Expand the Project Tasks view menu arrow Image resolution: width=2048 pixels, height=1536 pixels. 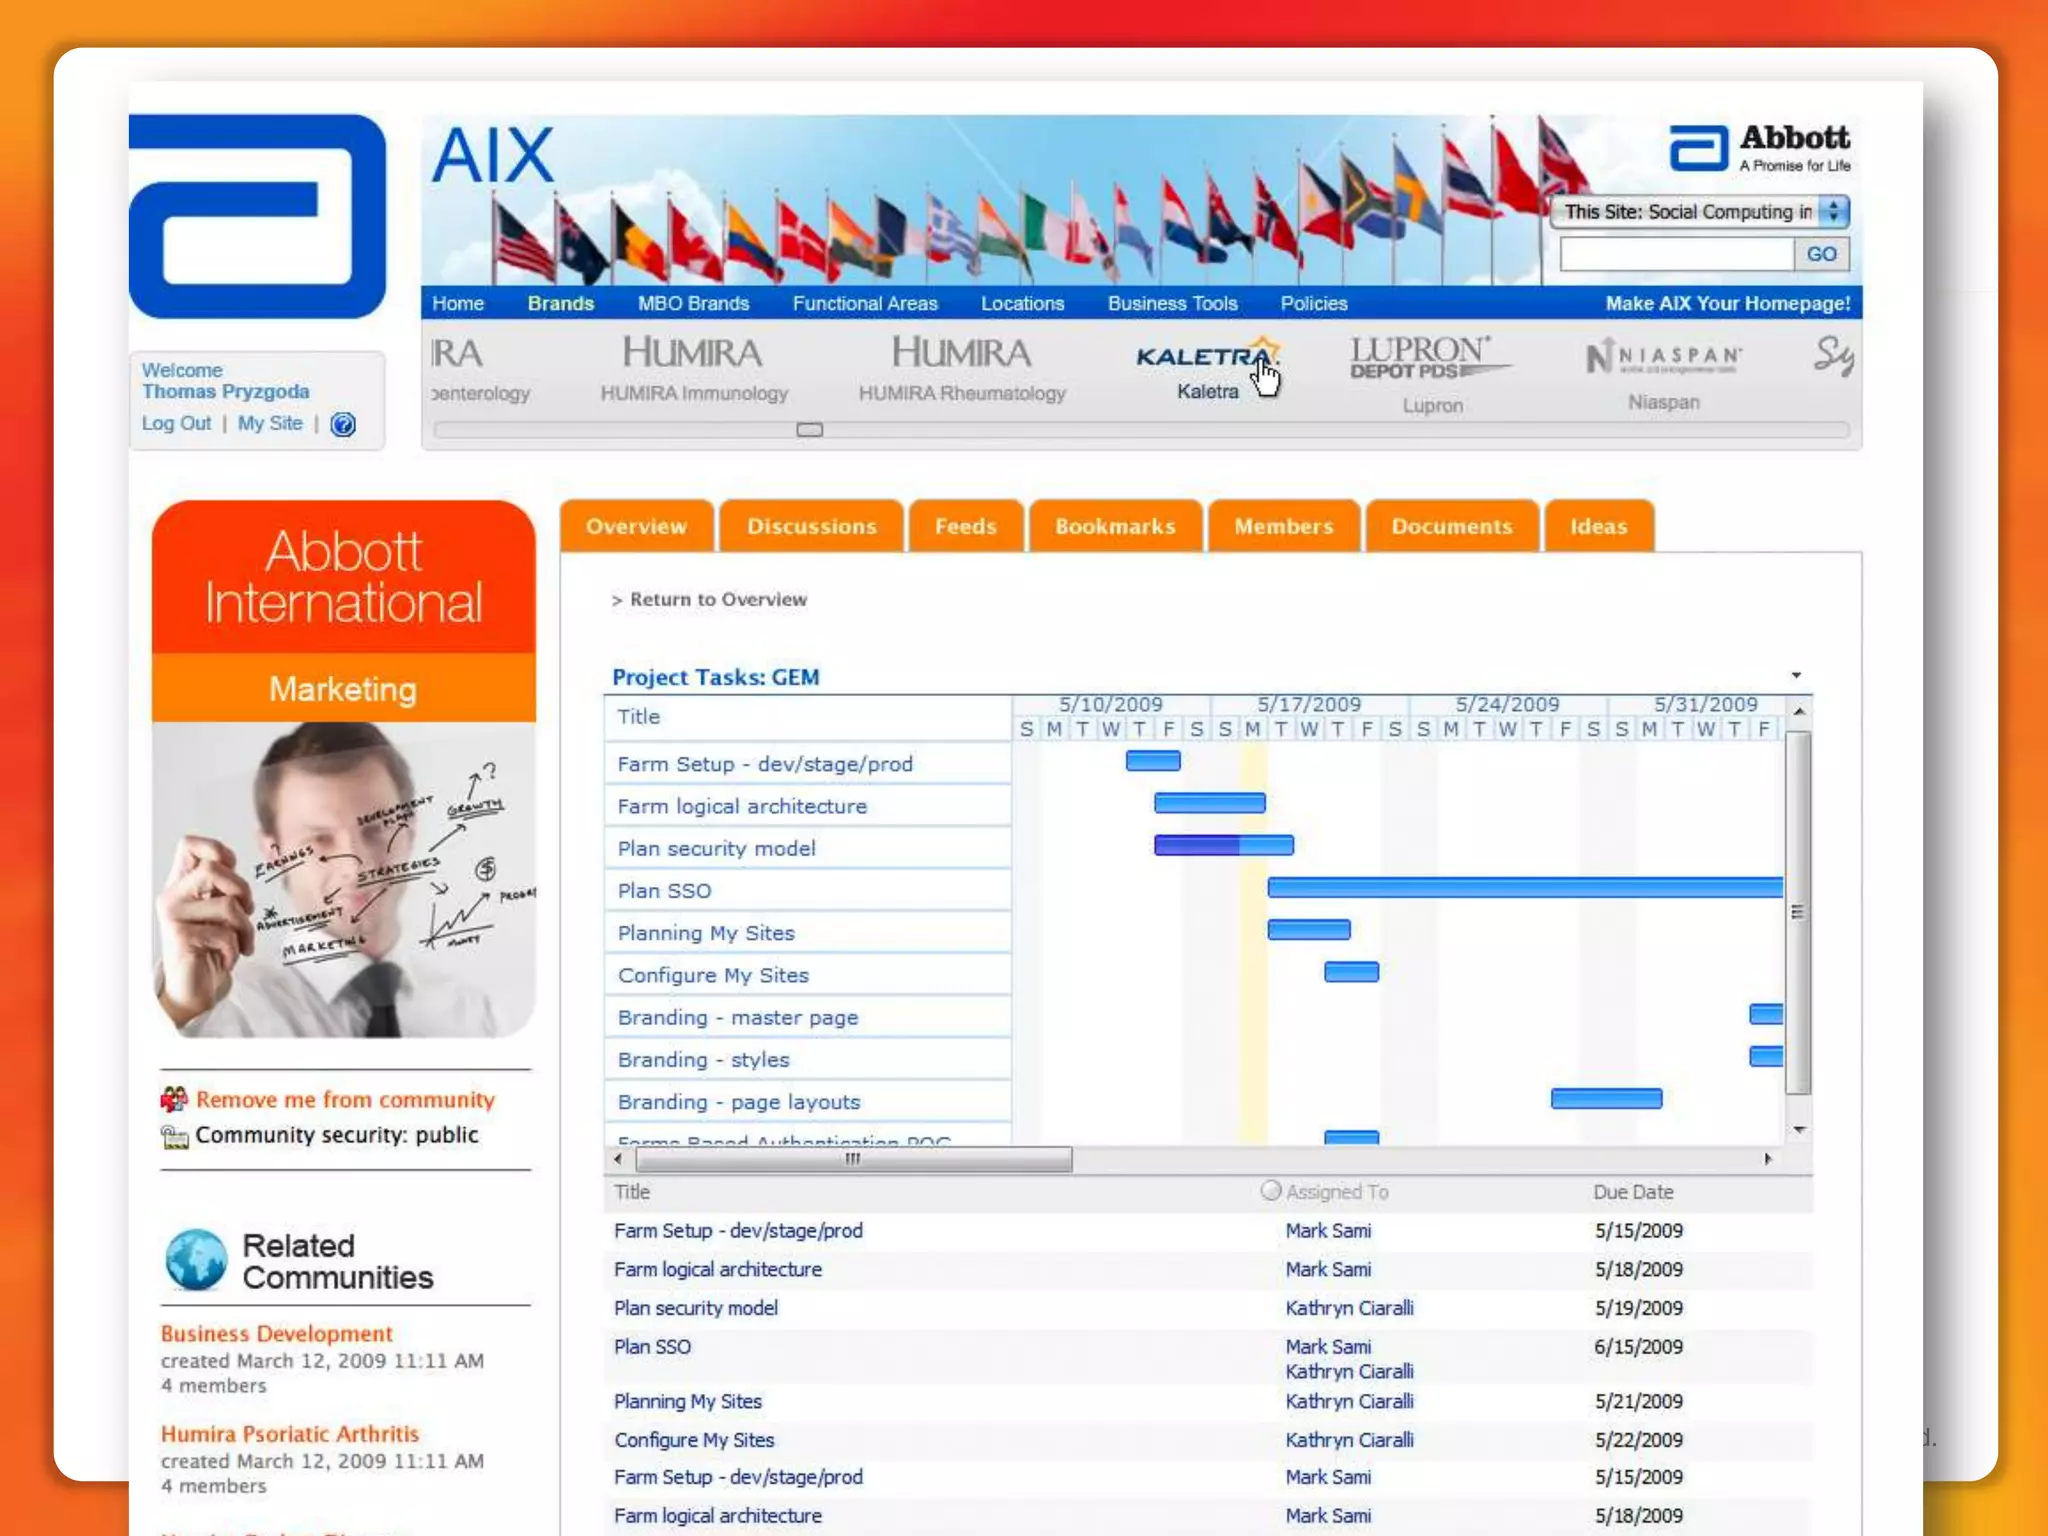coord(1796,676)
